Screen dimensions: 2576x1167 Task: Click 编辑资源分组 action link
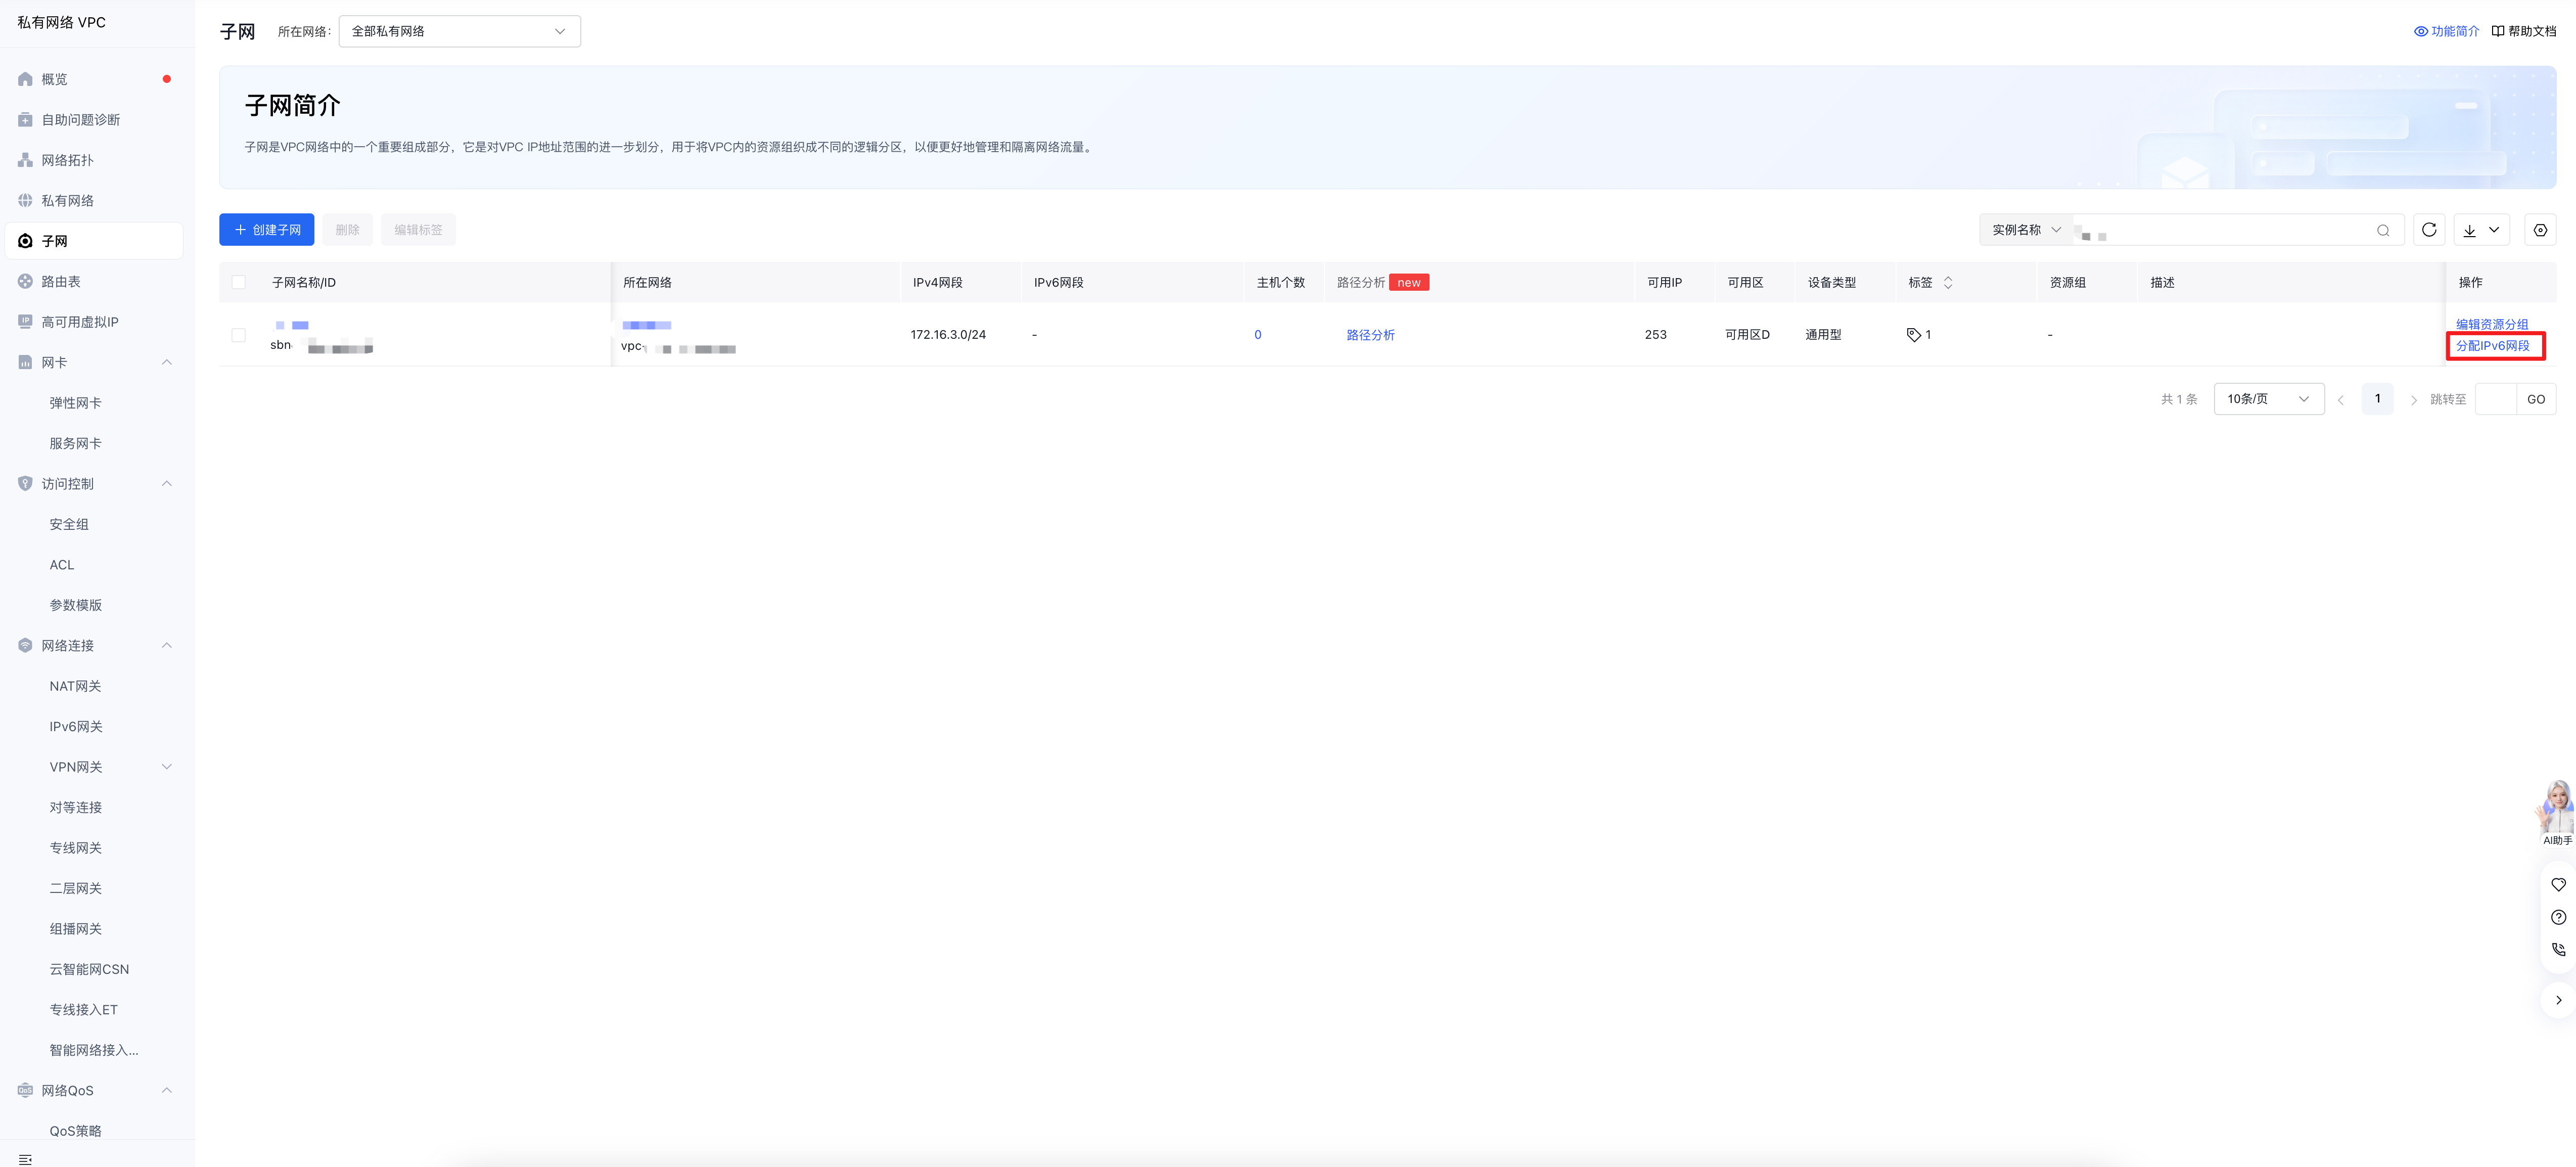pos(2492,324)
